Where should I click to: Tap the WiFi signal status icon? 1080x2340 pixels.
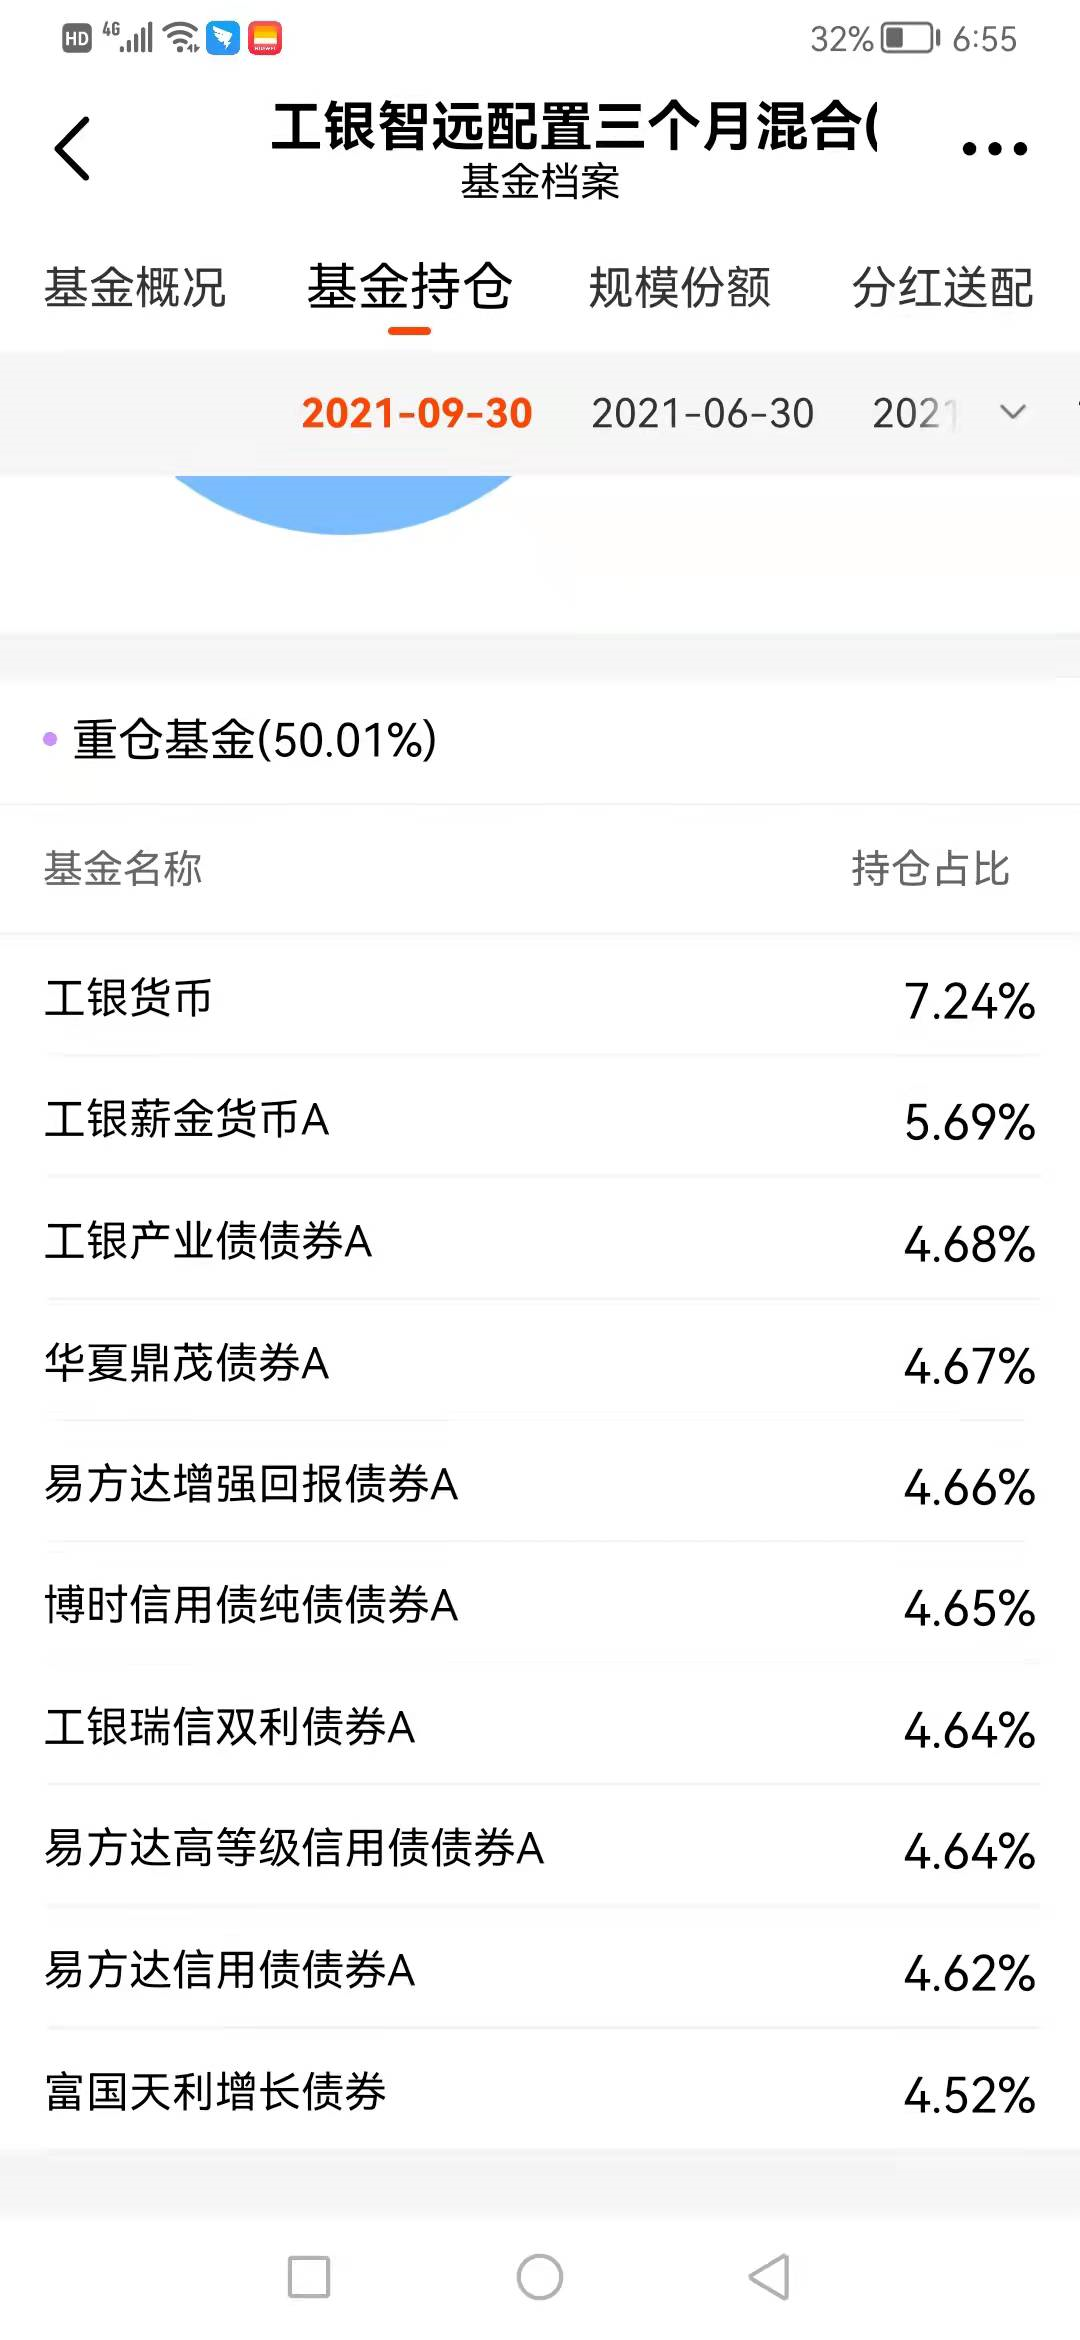point(182,38)
